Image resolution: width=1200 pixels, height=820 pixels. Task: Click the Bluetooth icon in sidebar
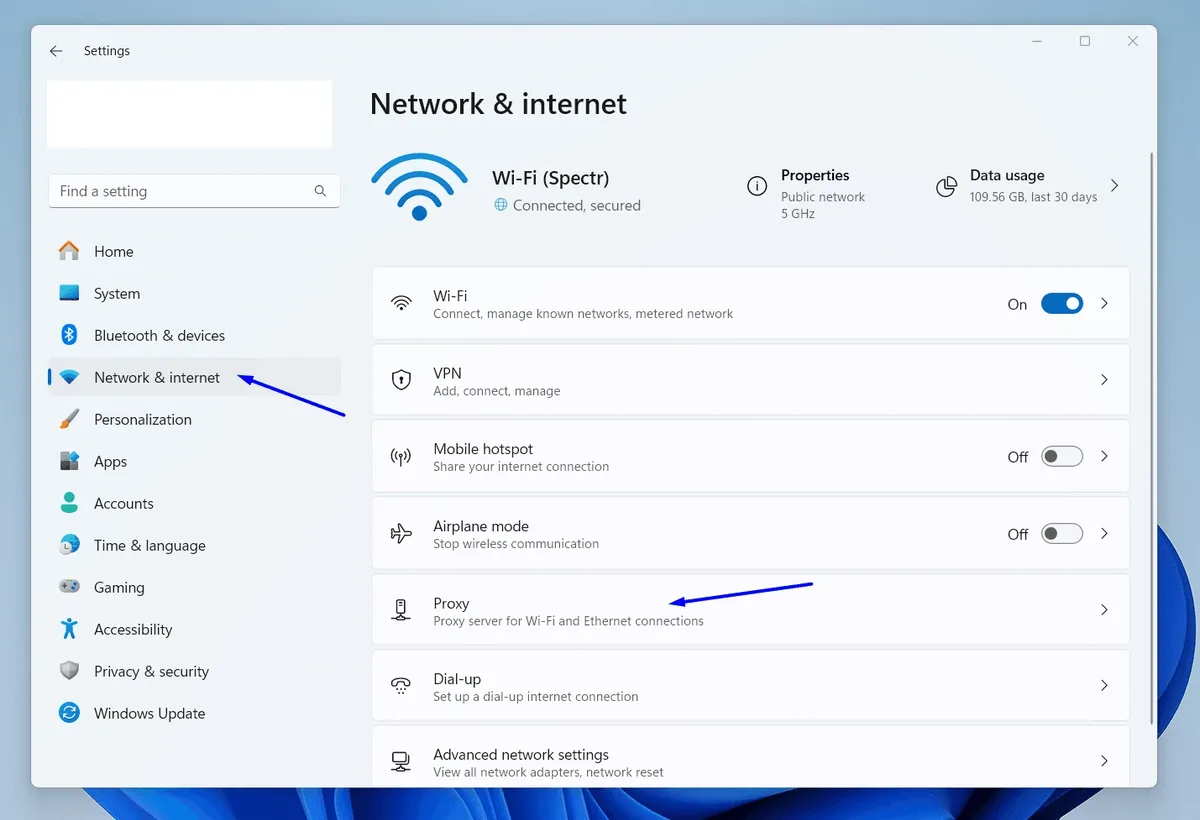point(69,335)
